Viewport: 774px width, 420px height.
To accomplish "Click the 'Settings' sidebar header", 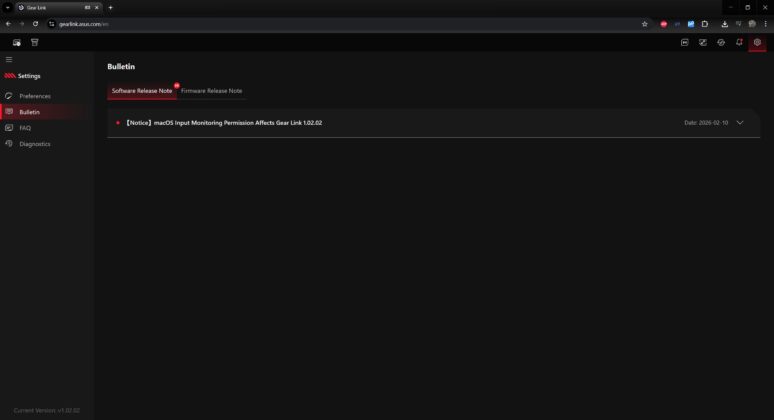I will [29, 76].
